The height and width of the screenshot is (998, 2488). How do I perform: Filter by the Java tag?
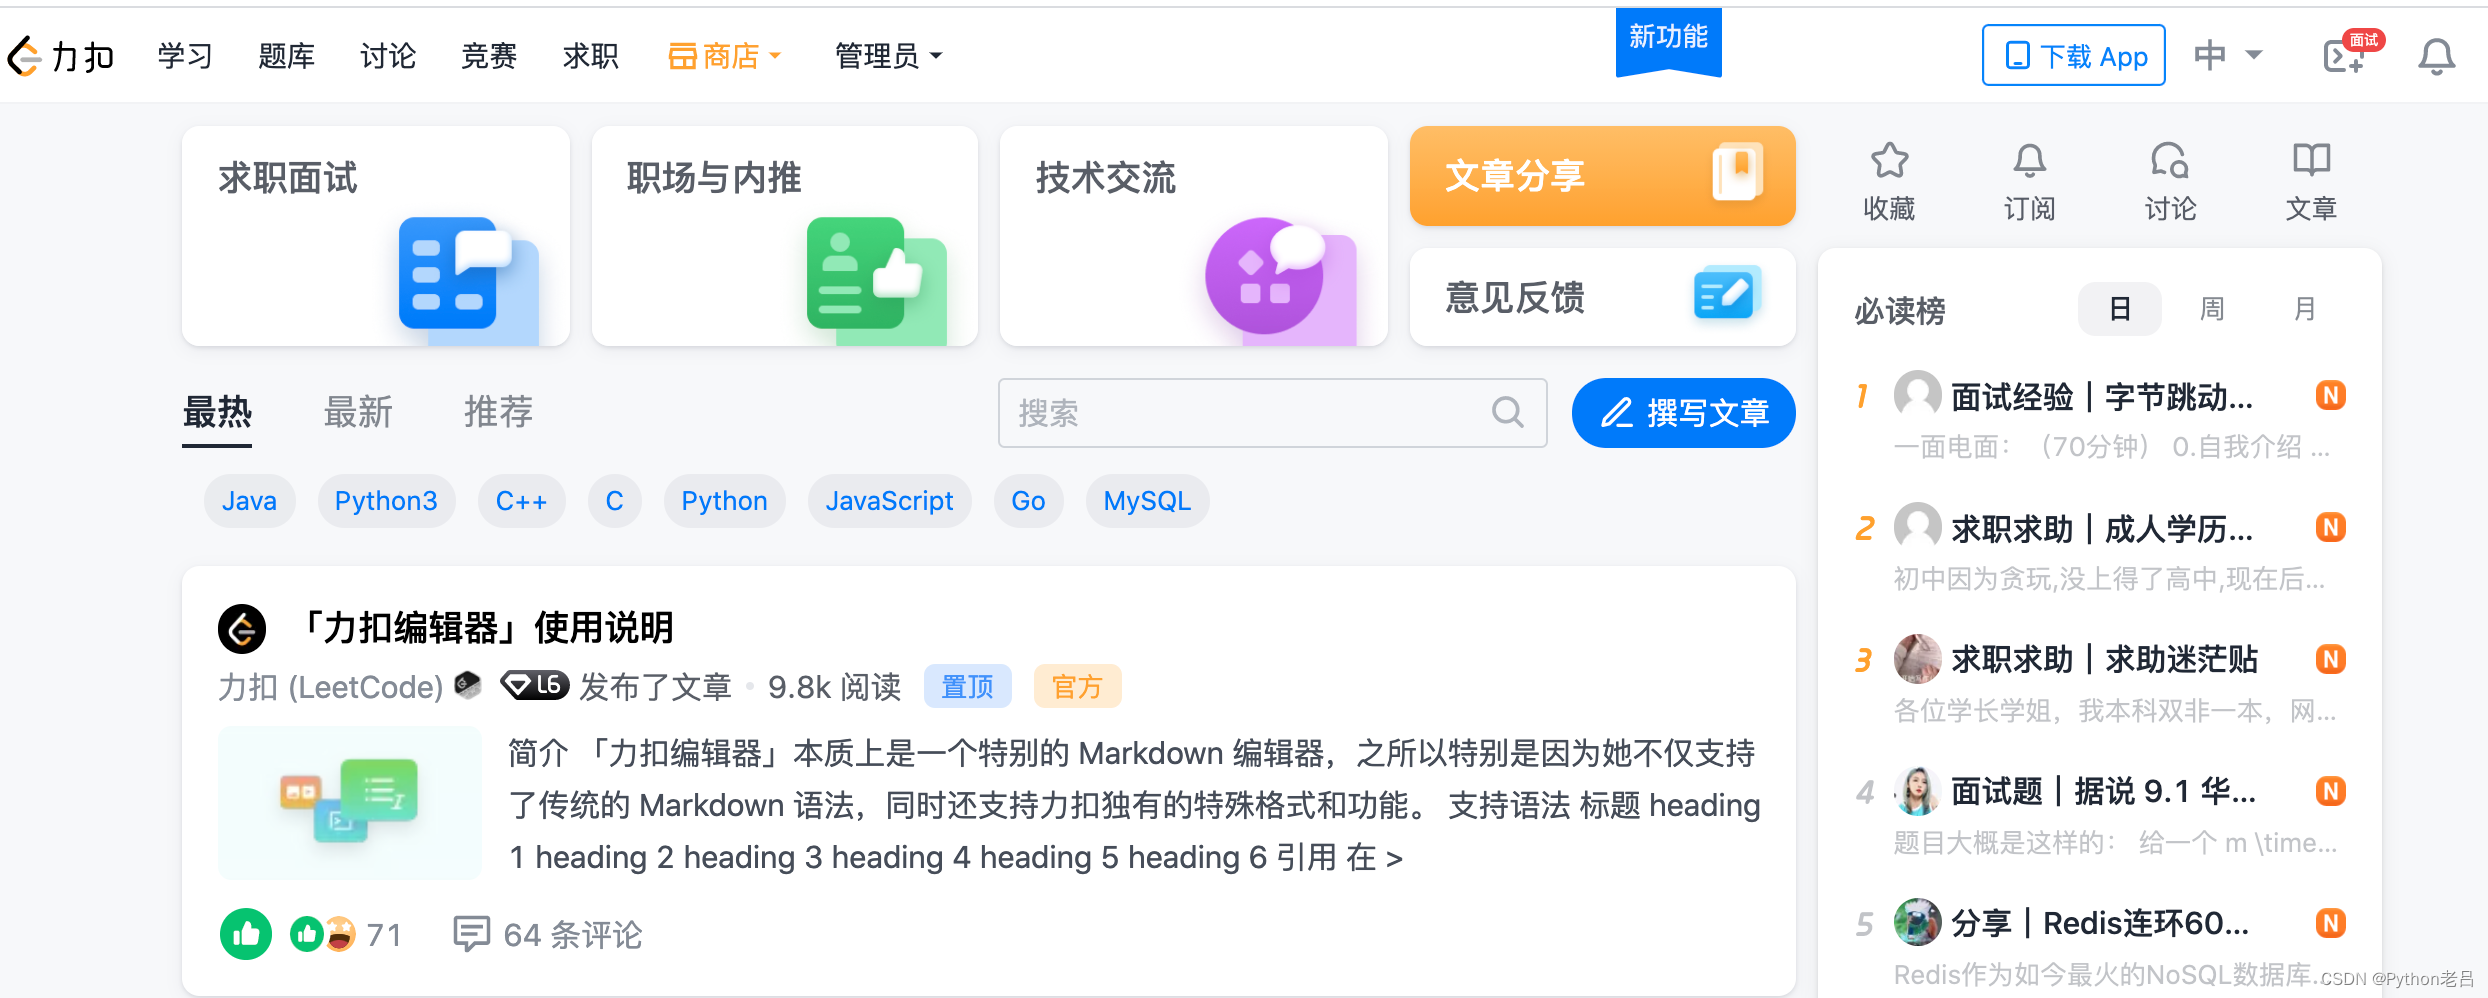pos(249,501)
